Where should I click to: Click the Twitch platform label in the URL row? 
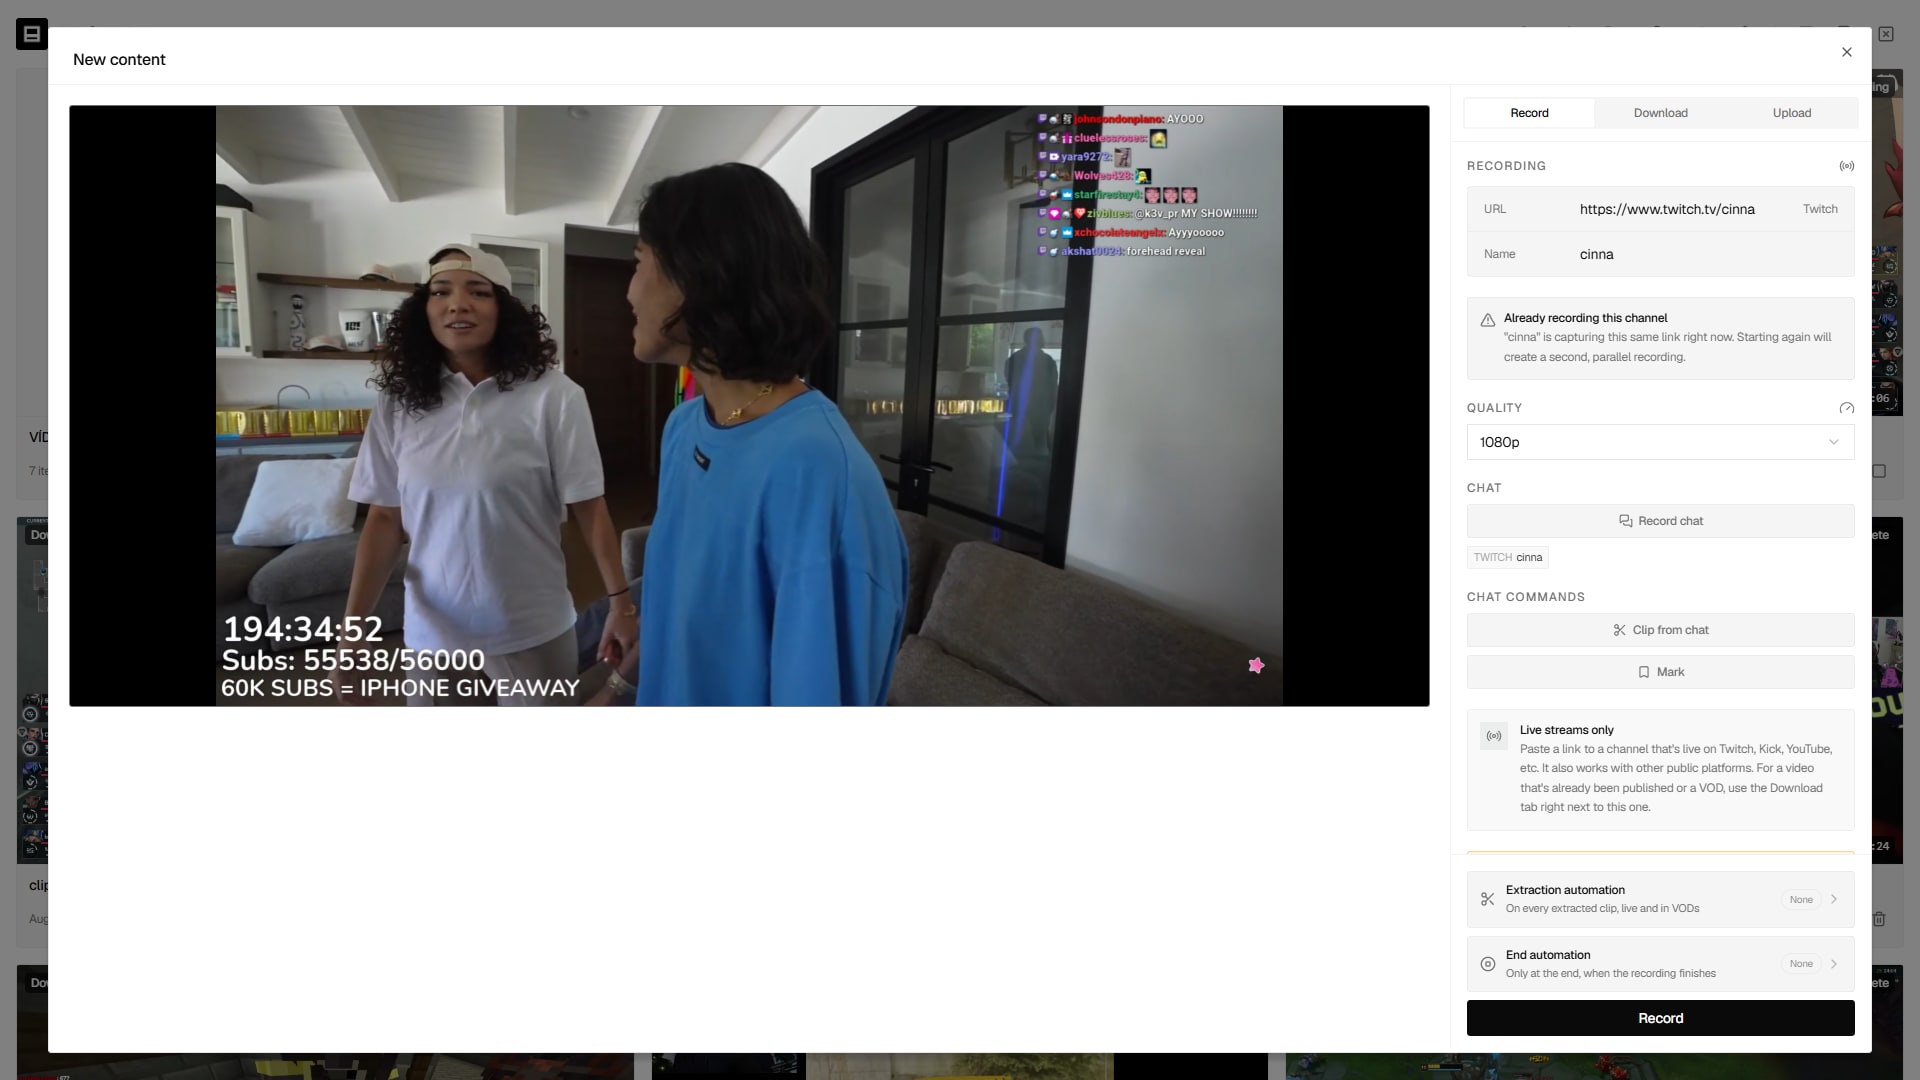pyautogui.click(x=1819, y=209)
